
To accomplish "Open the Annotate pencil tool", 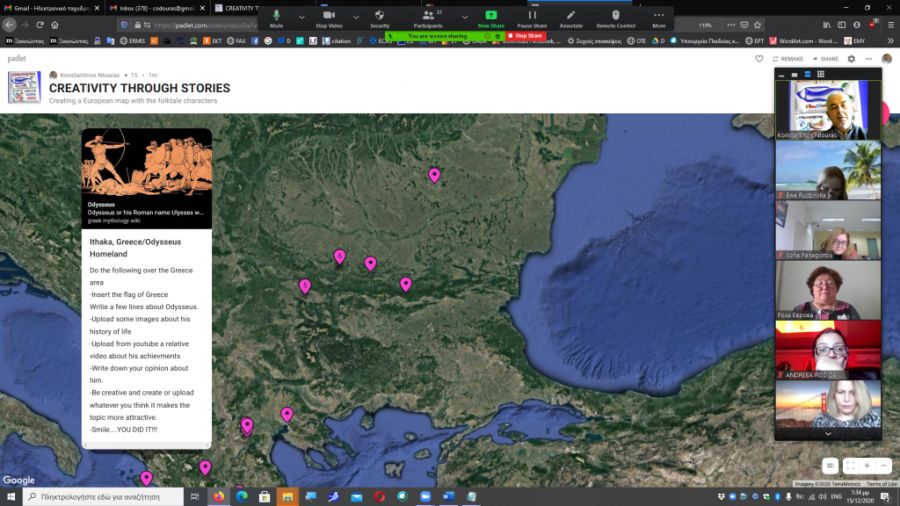I will 571,18.
